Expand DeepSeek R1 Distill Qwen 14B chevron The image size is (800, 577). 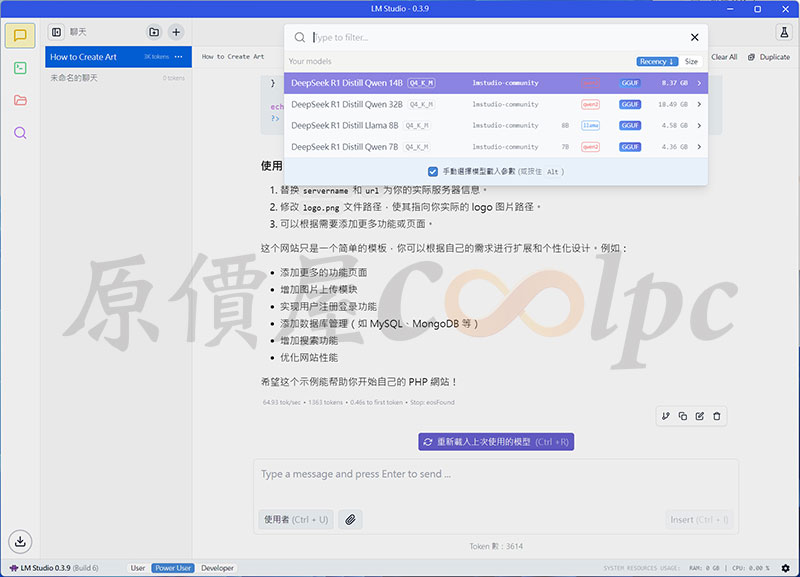coord(699,83)
